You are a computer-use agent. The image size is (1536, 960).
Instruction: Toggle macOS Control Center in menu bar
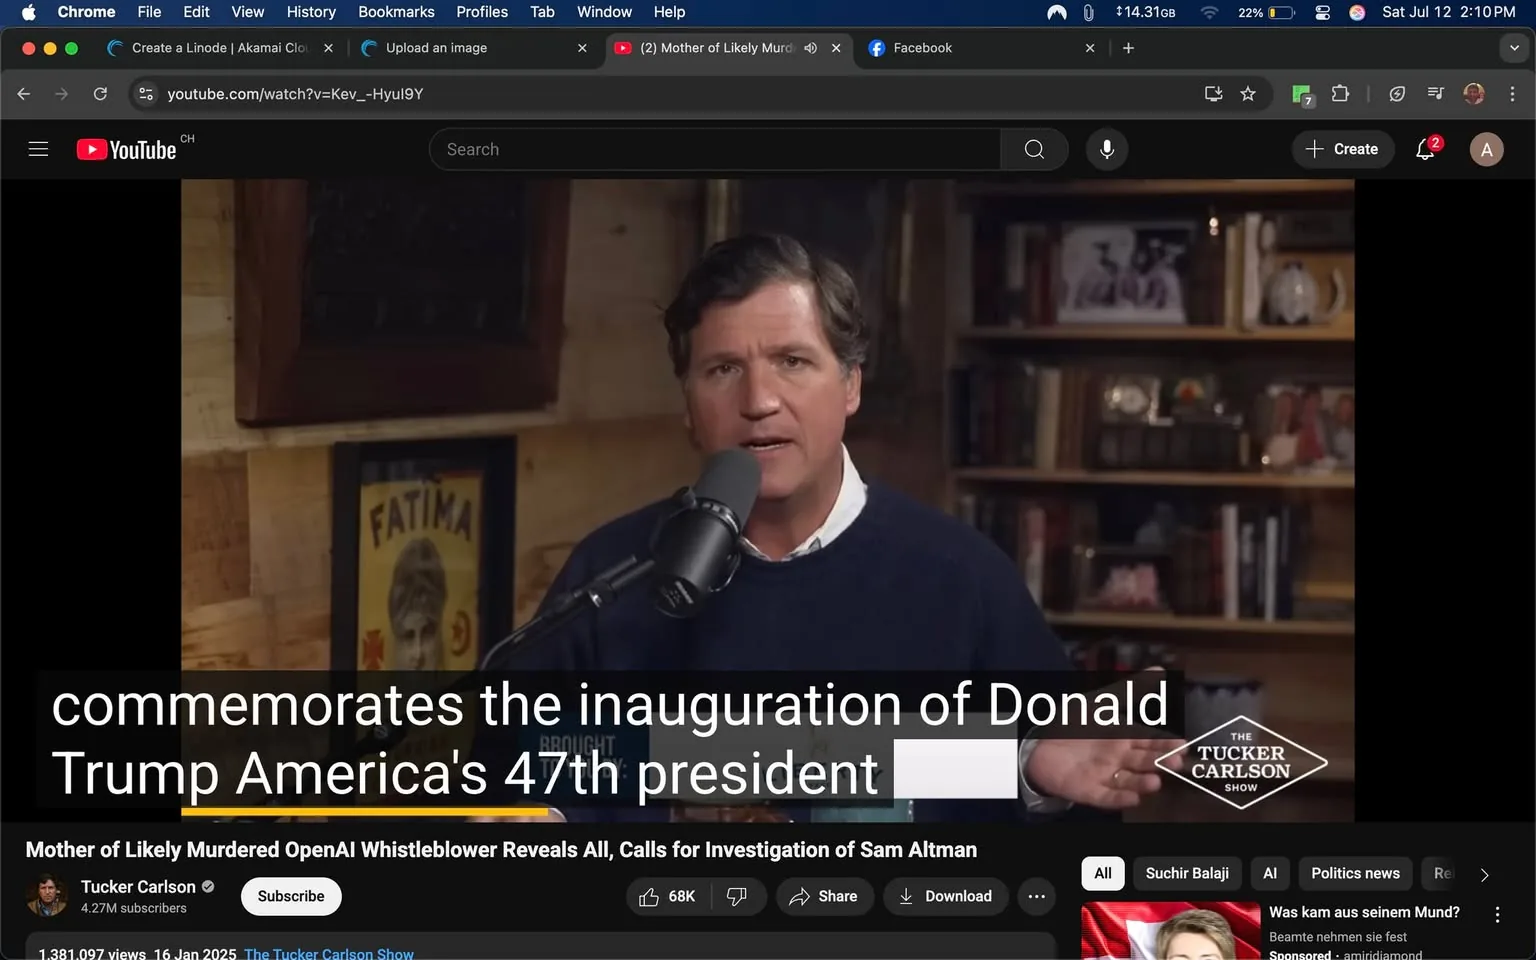pyautogui.click(x=1322, y=12)
